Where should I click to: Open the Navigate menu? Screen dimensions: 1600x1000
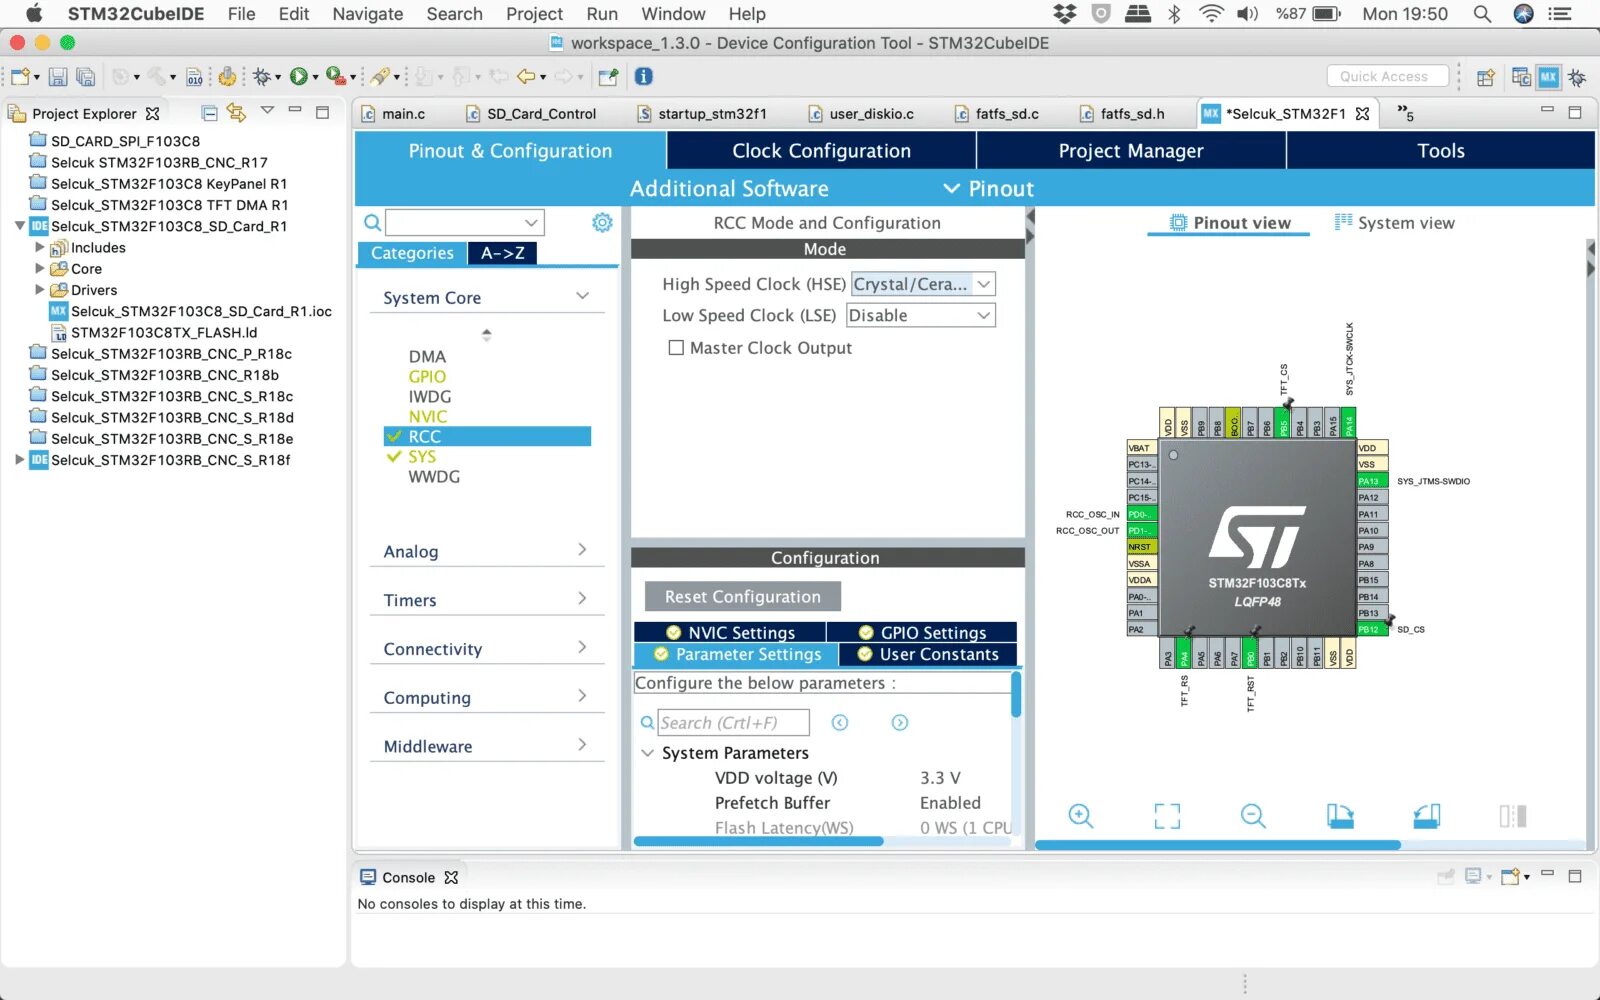[368, 14]
